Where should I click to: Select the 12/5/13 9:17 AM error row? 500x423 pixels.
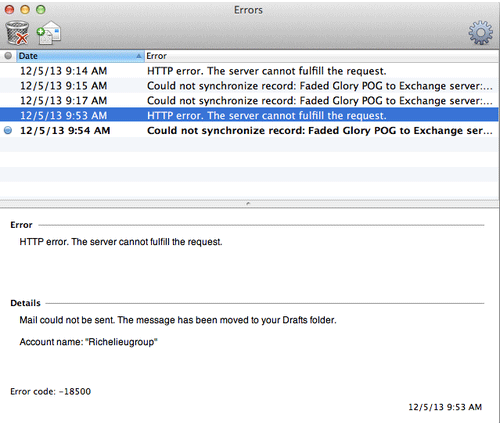[249, 100]
